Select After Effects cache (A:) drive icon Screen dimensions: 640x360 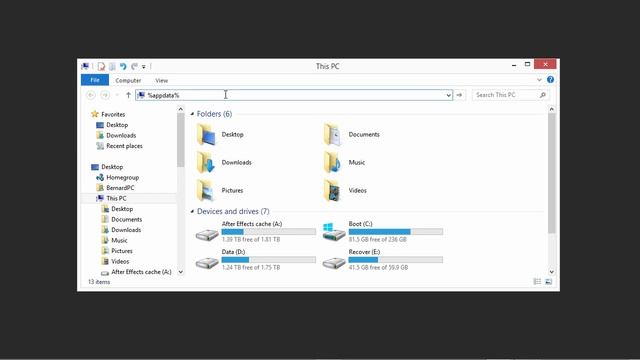point(207,235)
